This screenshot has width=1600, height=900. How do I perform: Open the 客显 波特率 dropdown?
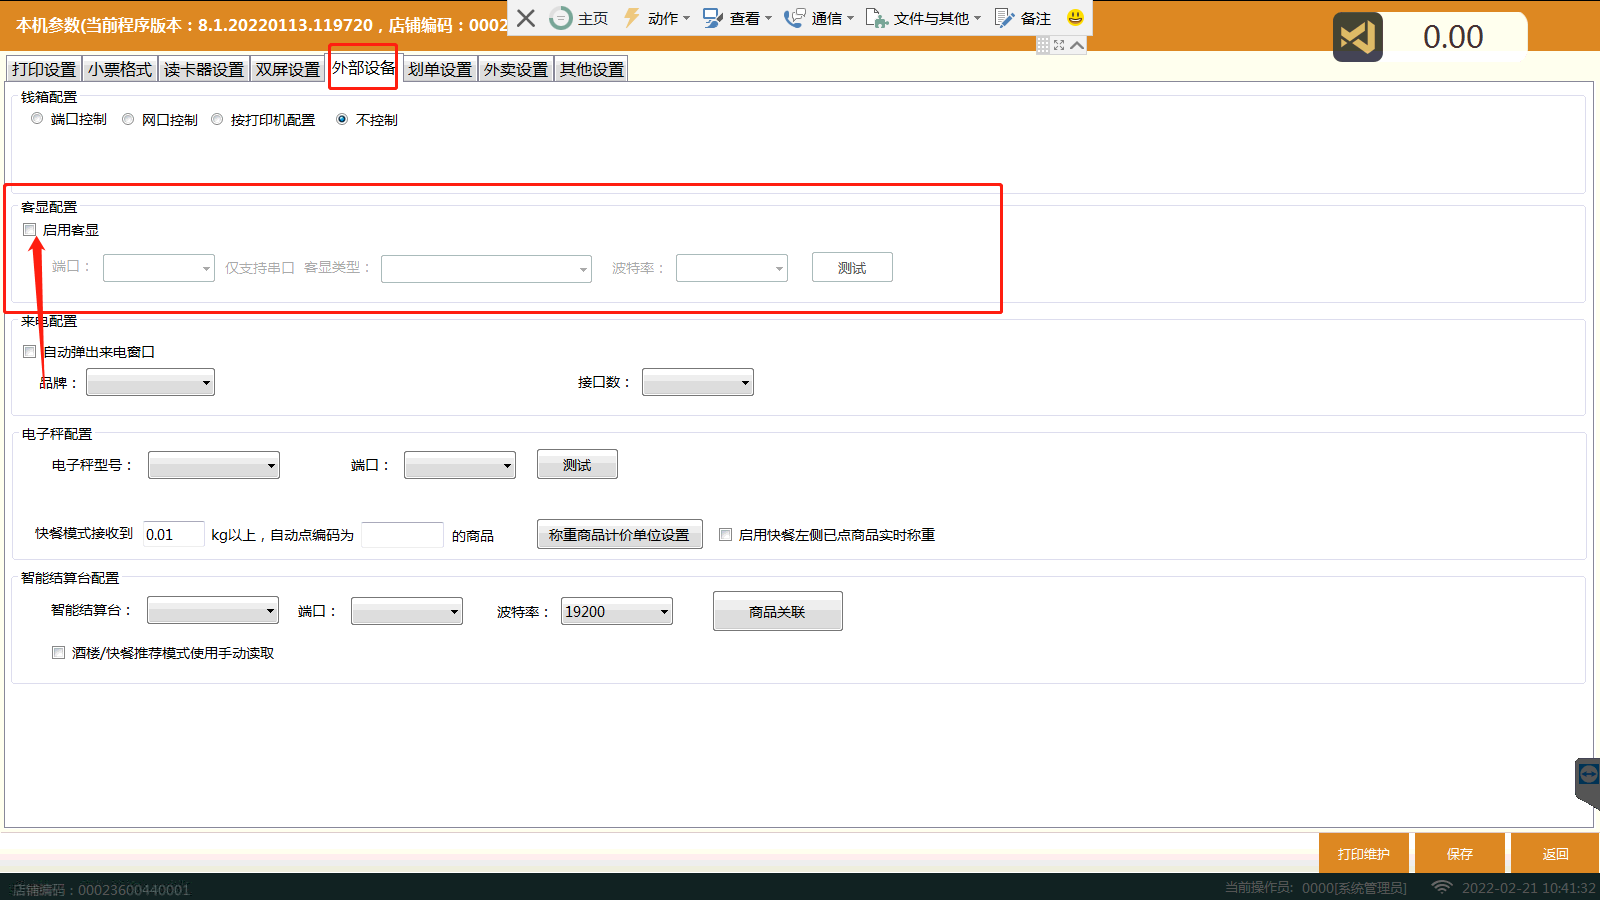[x=732, y=268]
